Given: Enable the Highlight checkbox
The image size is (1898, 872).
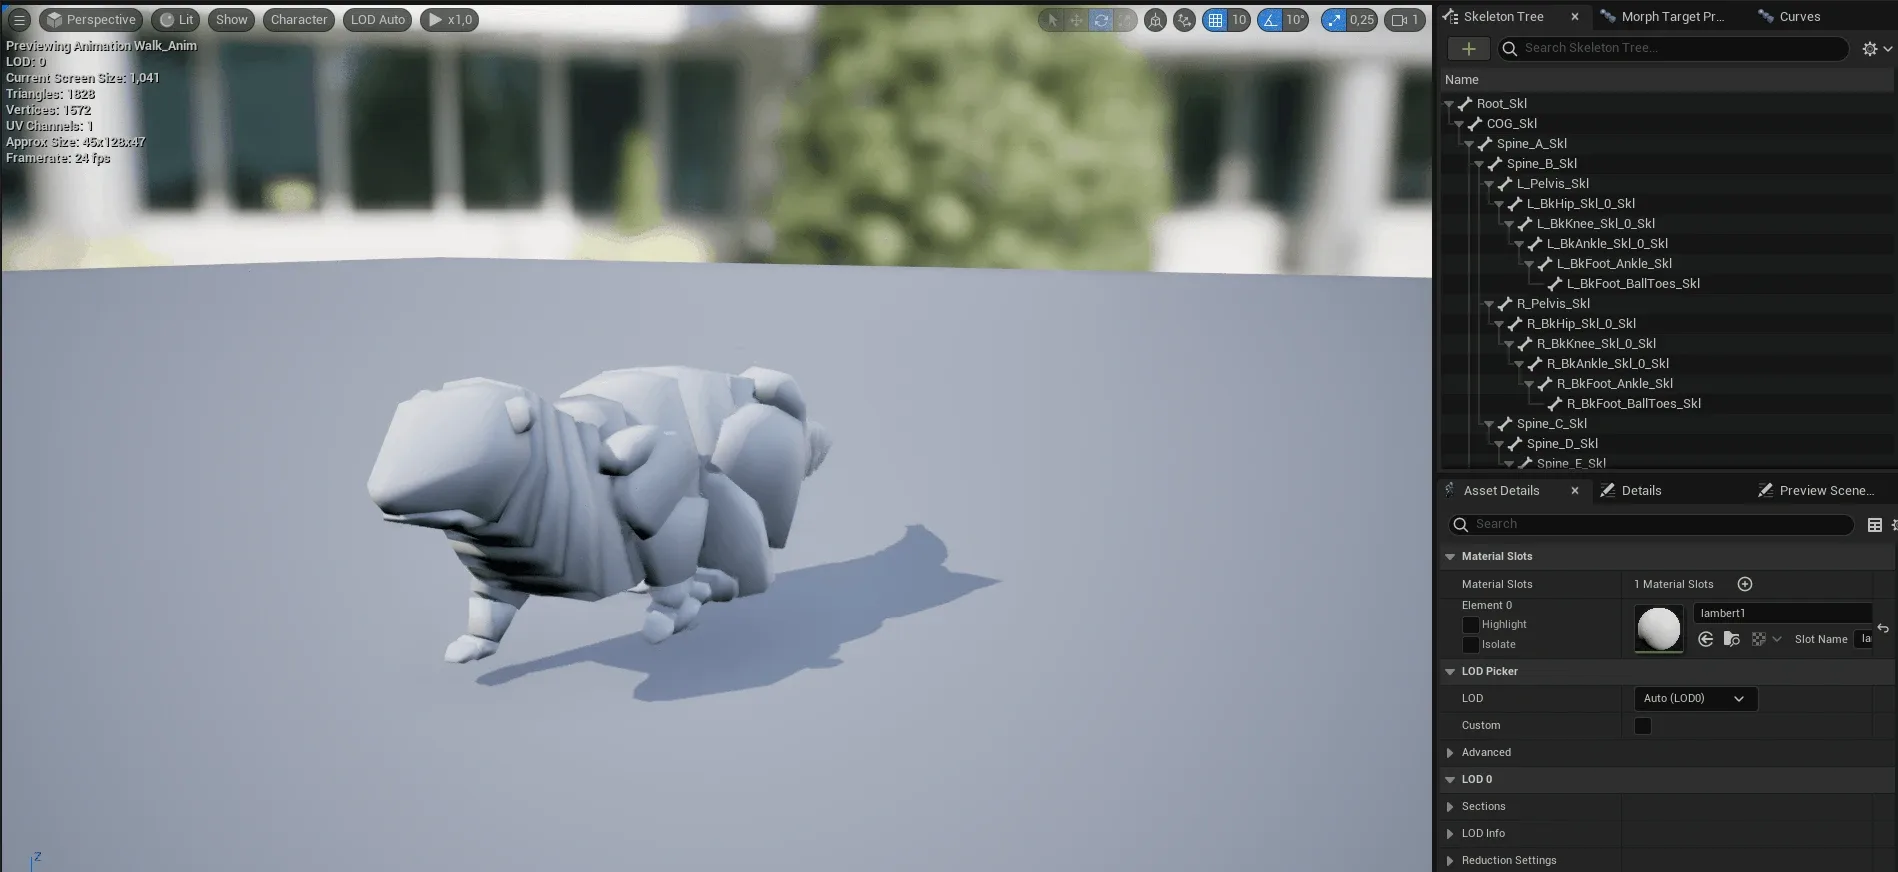Looking at the screenshot, I should (1470, 625).
